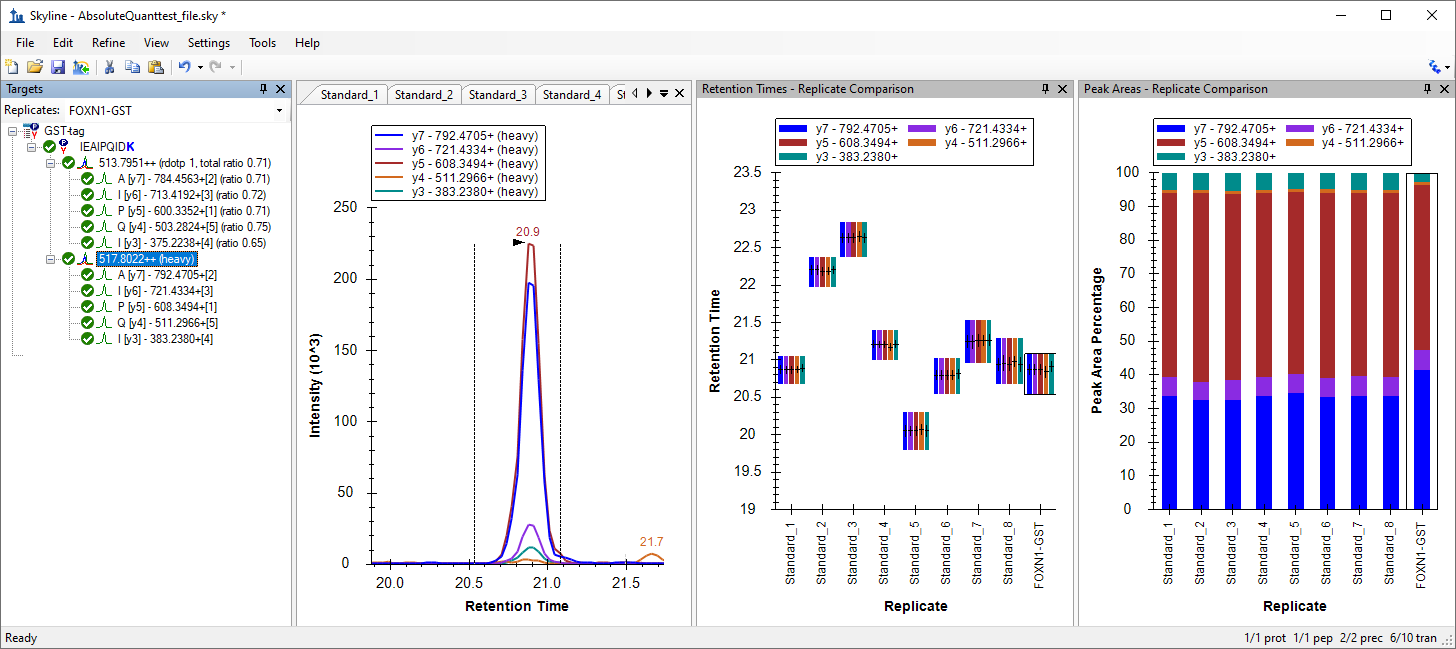Viewport: 1456px width, 649px height.
Task: Click the 513.7951++ precursor chromatogram icon
Action: click(x=86, y=163)
